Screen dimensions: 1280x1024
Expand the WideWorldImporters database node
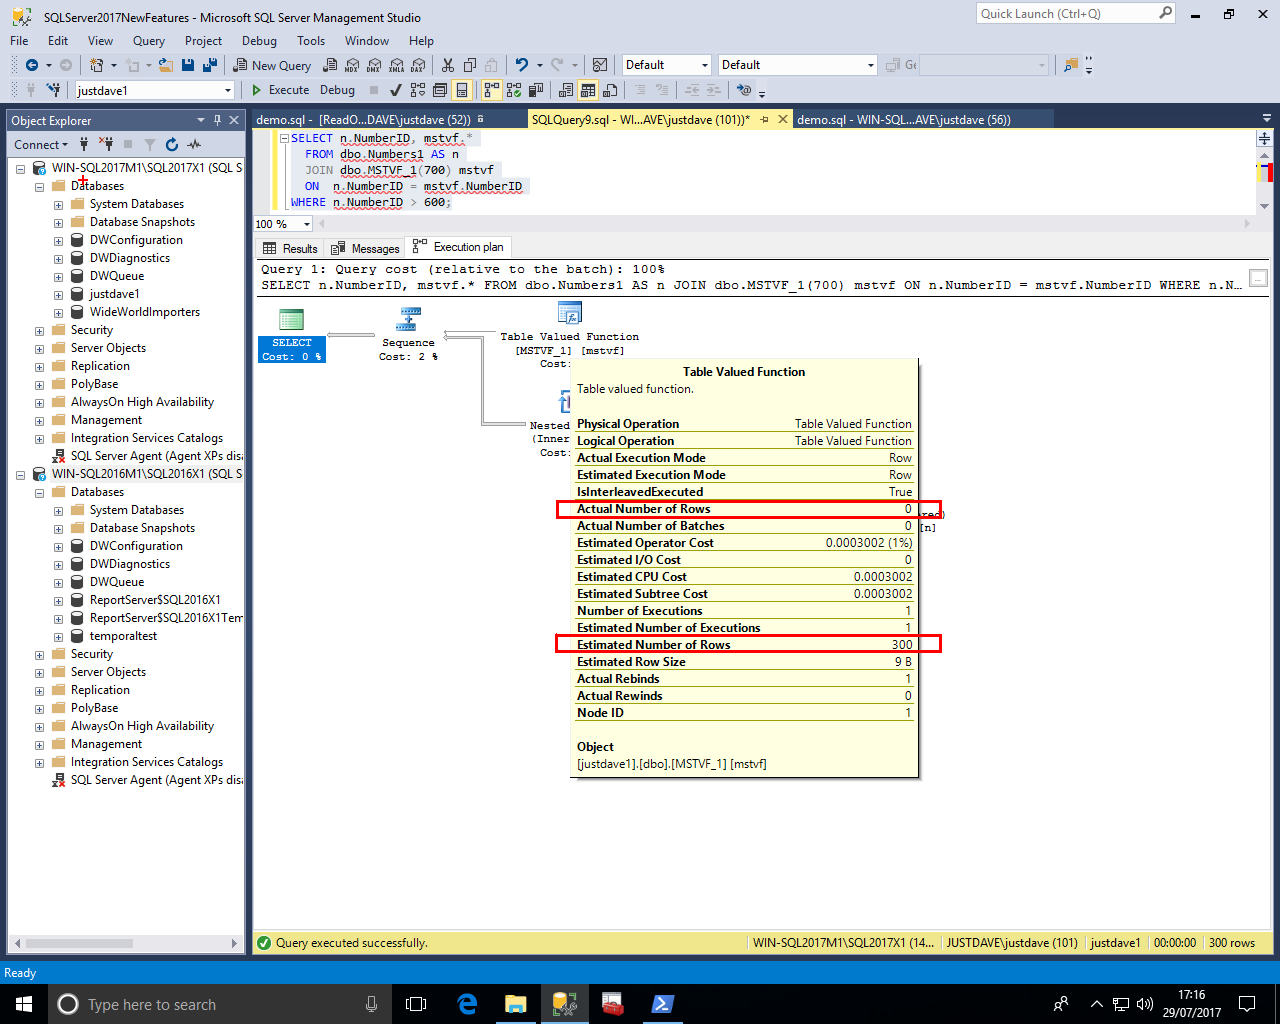tap(58, 312)
